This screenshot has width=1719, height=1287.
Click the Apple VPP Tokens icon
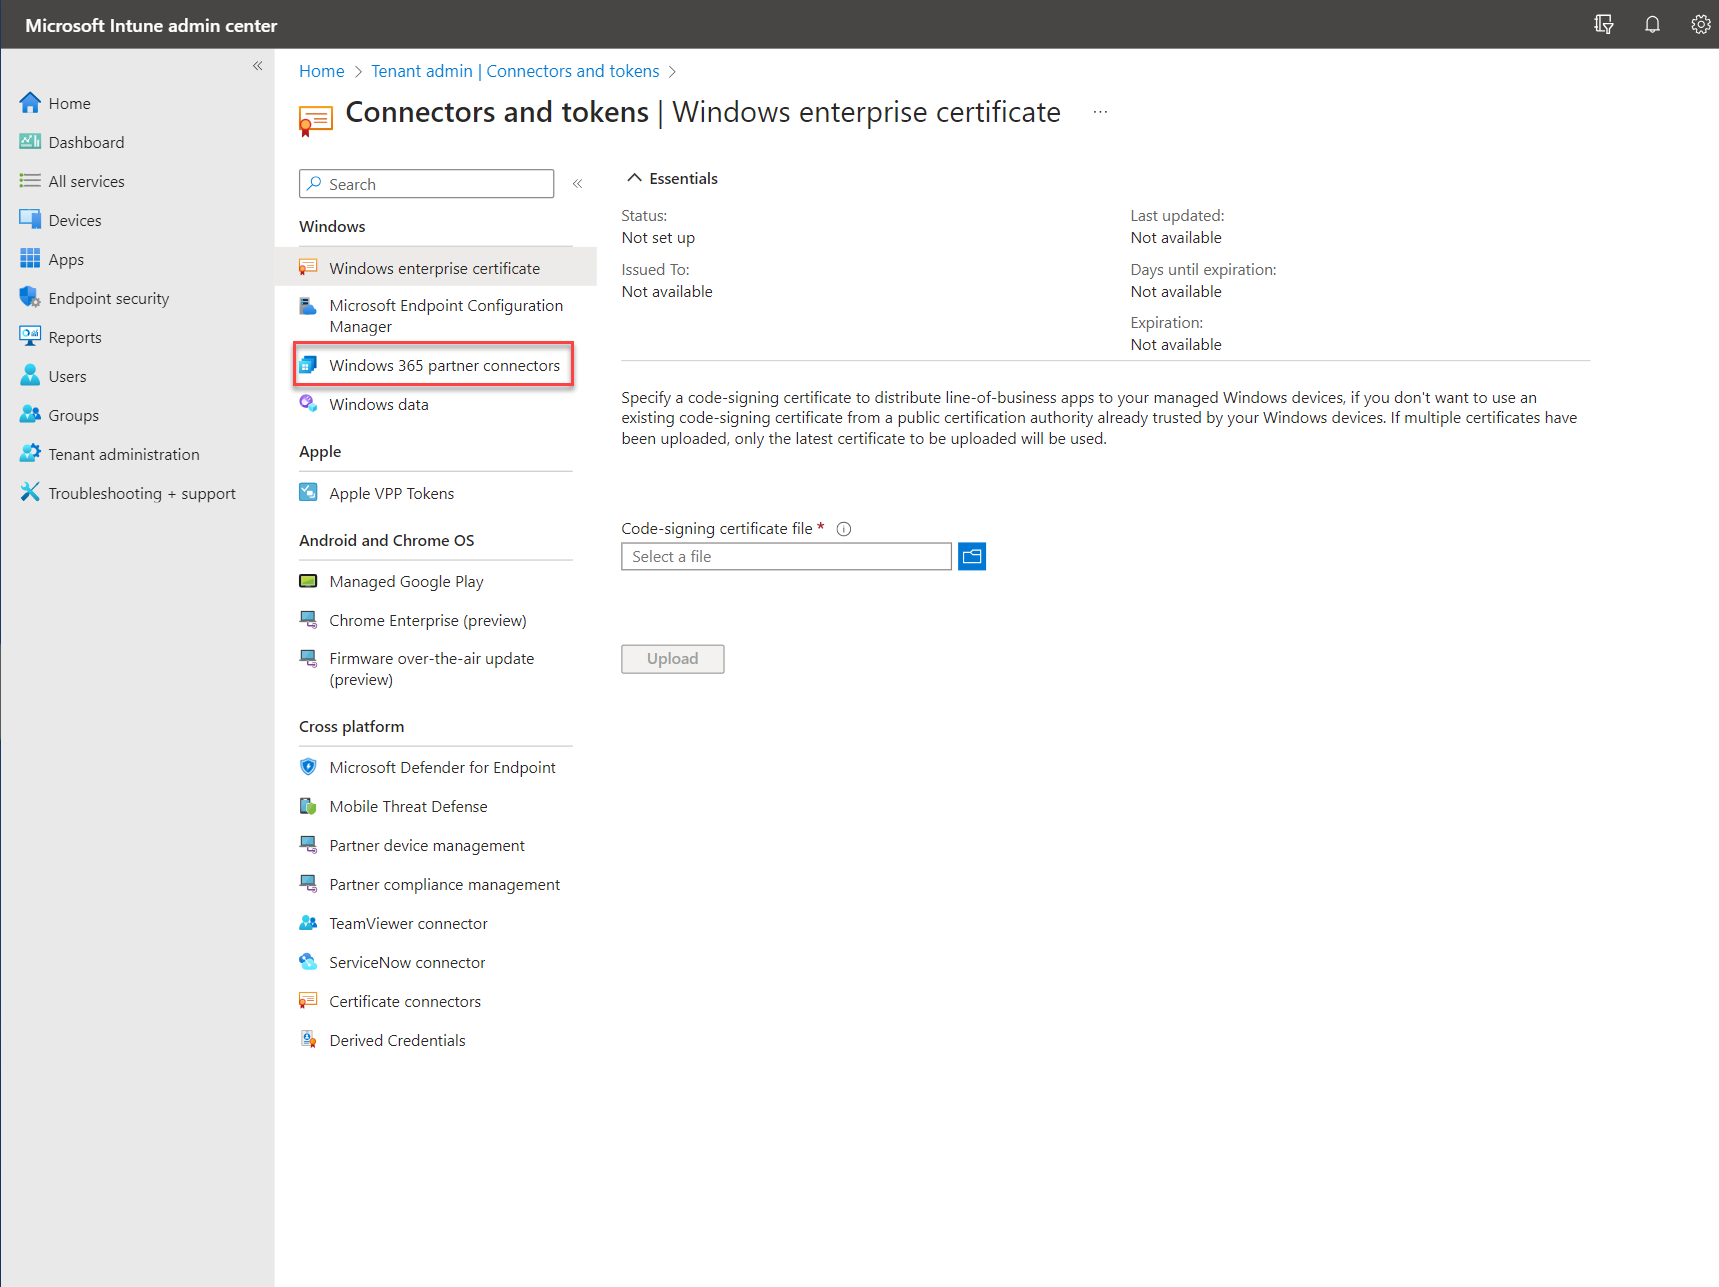click(308, 493)
